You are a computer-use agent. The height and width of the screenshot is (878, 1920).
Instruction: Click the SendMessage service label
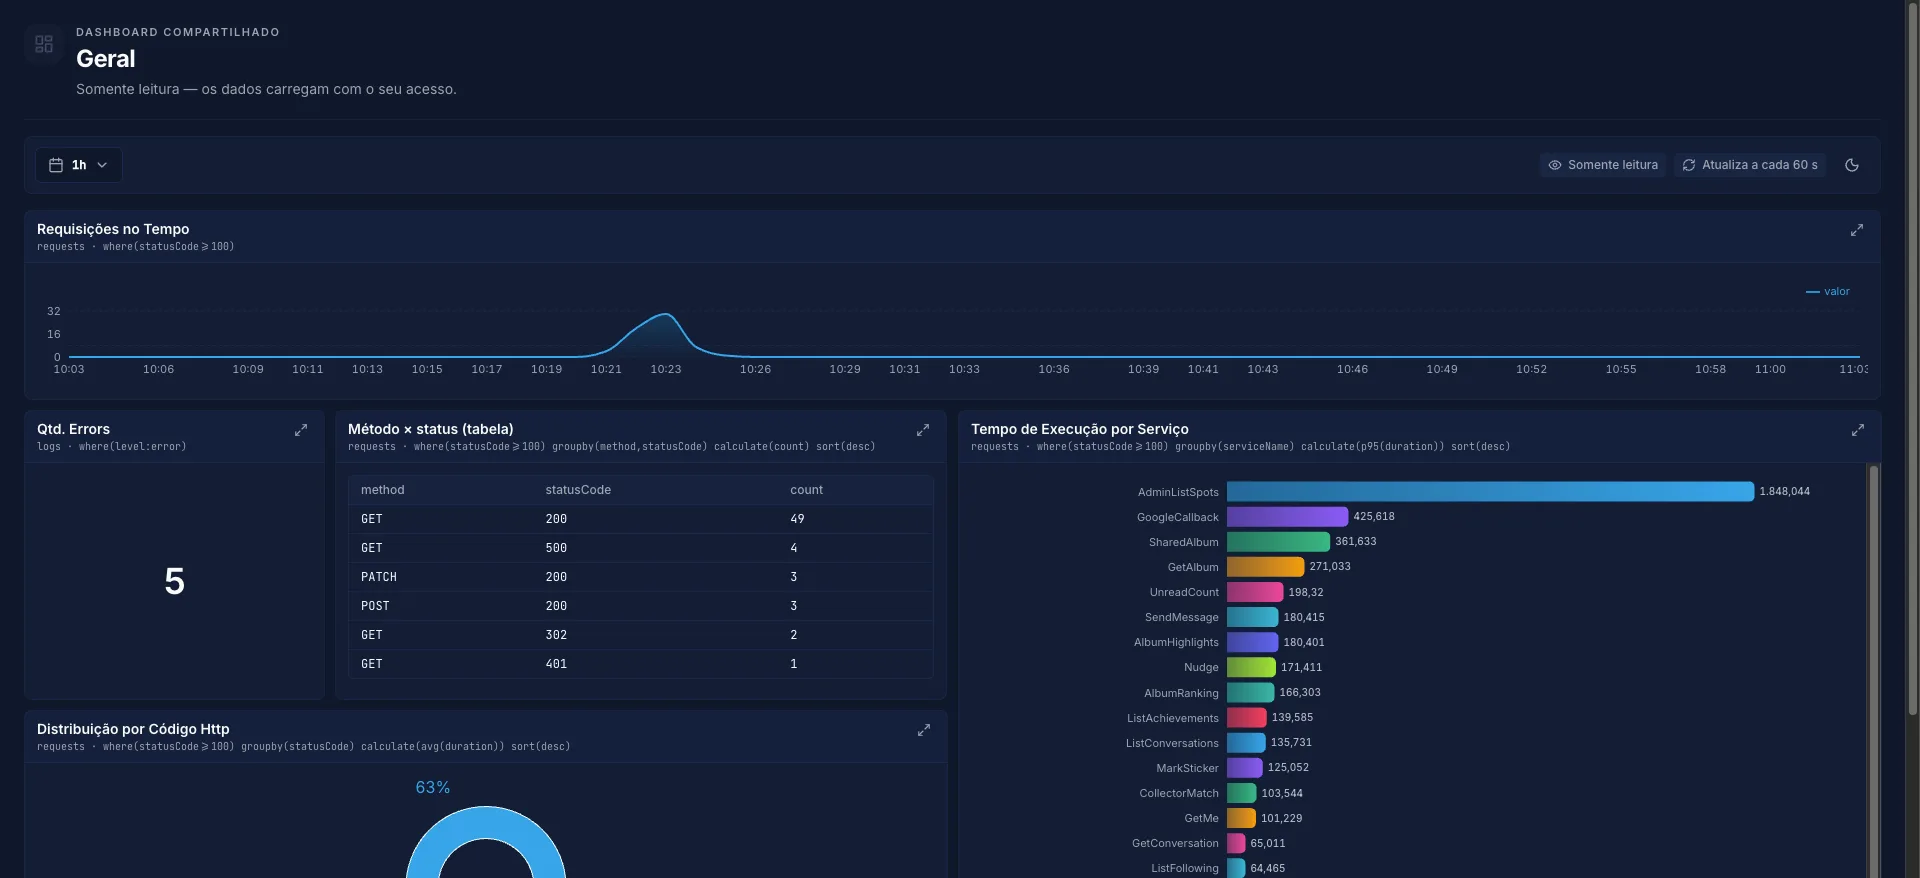click(x=1181, y=617)
